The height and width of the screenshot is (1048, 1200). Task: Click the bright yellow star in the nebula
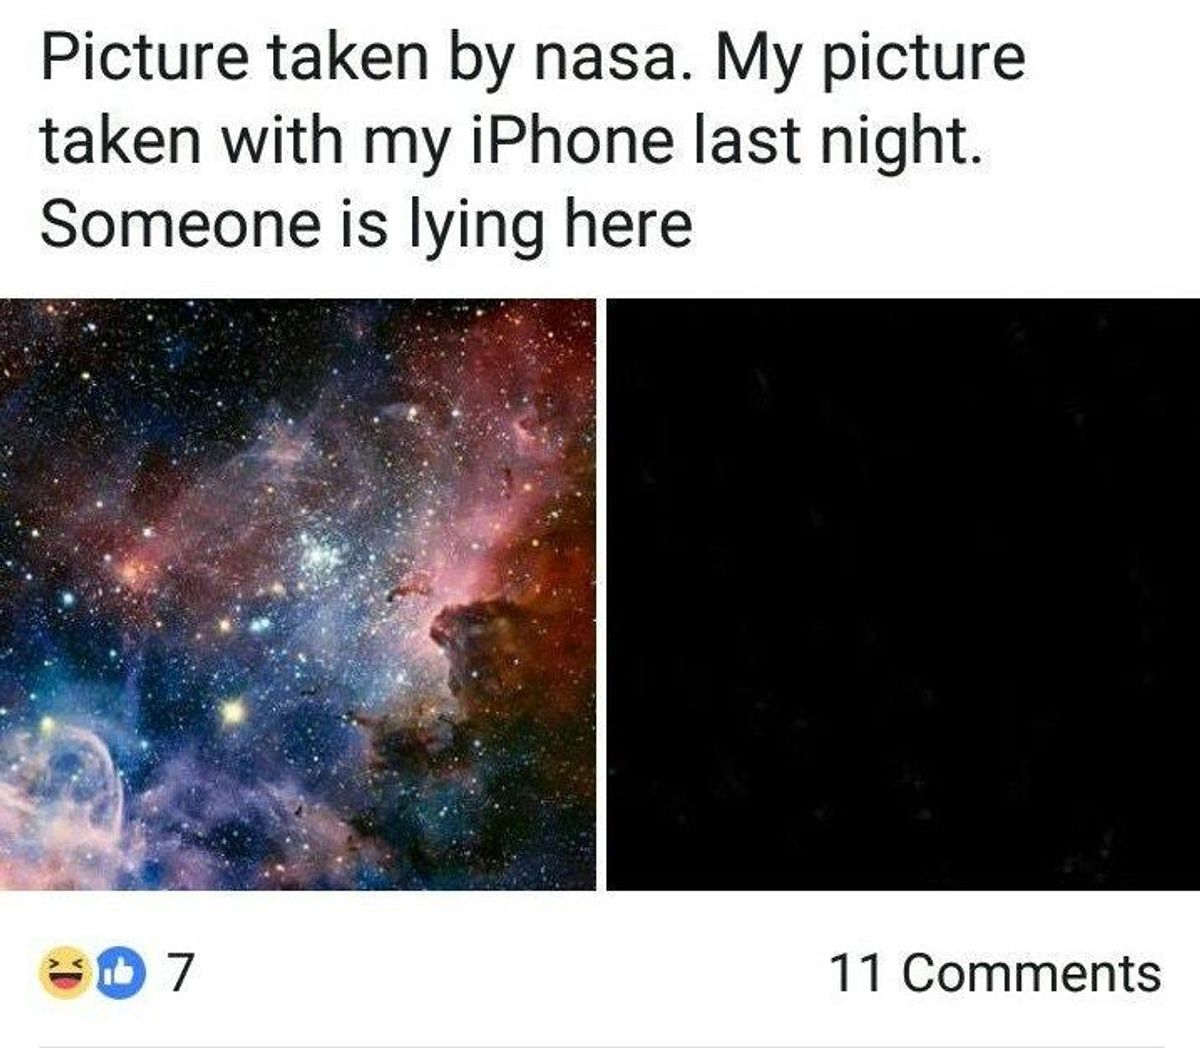pyautogui.click(x=232, y=711)
